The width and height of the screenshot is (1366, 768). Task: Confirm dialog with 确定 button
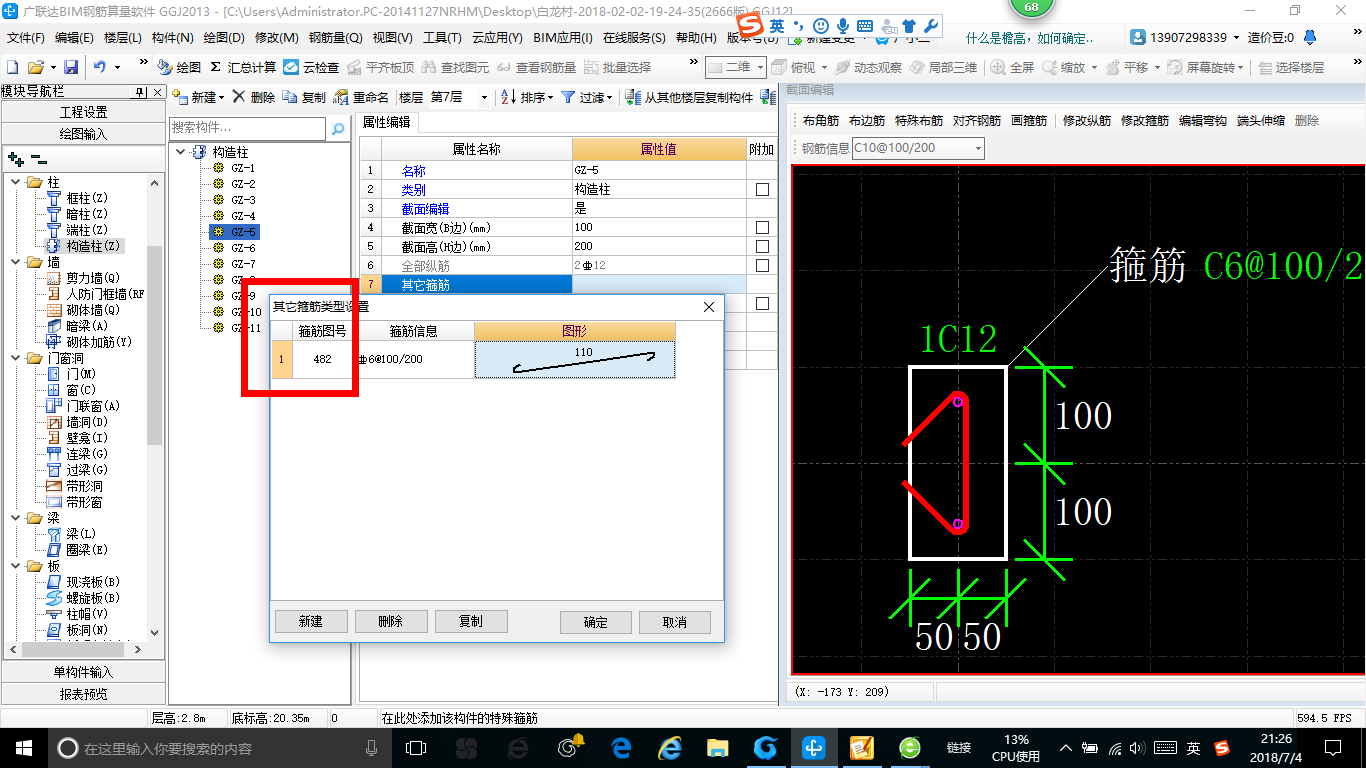click(x=596, y=622)
